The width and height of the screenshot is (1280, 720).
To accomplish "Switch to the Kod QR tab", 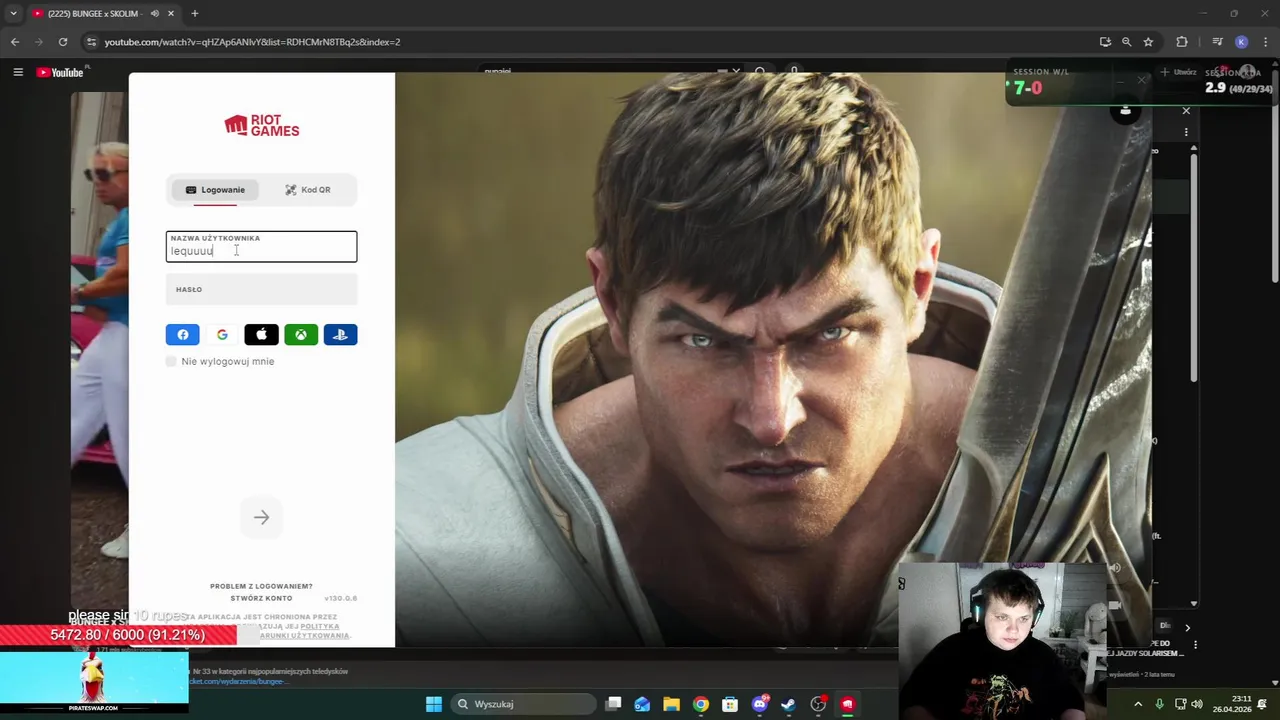I will point(307,190).
